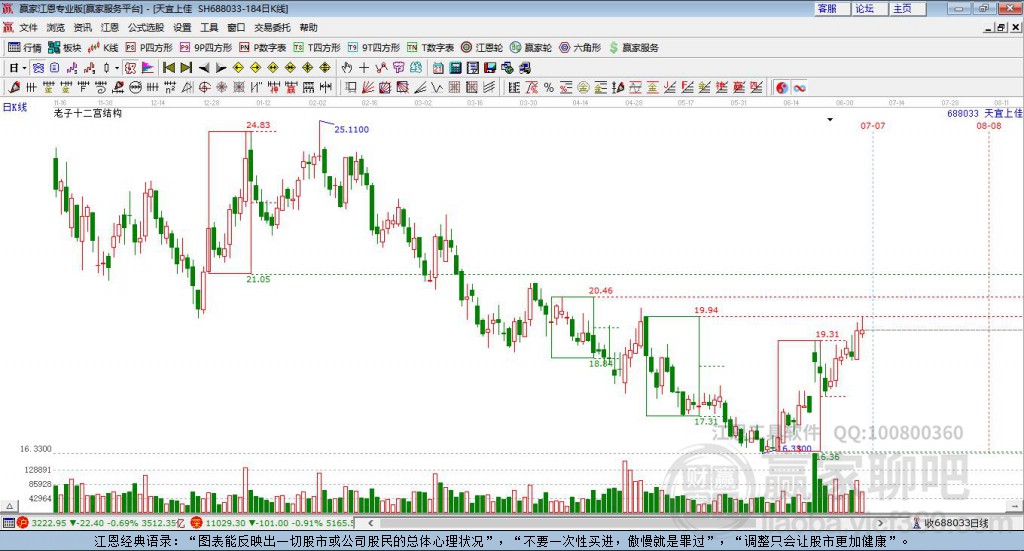Open the 9T四方形 tool
Screen dimensions: 1024x551
[x=374, y=48]
